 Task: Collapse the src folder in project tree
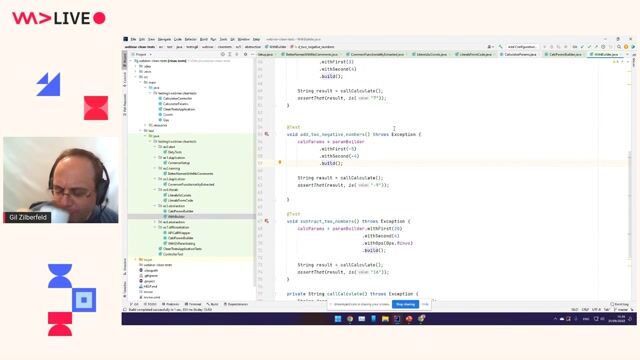pyautogui.click(x=136, y=77)
